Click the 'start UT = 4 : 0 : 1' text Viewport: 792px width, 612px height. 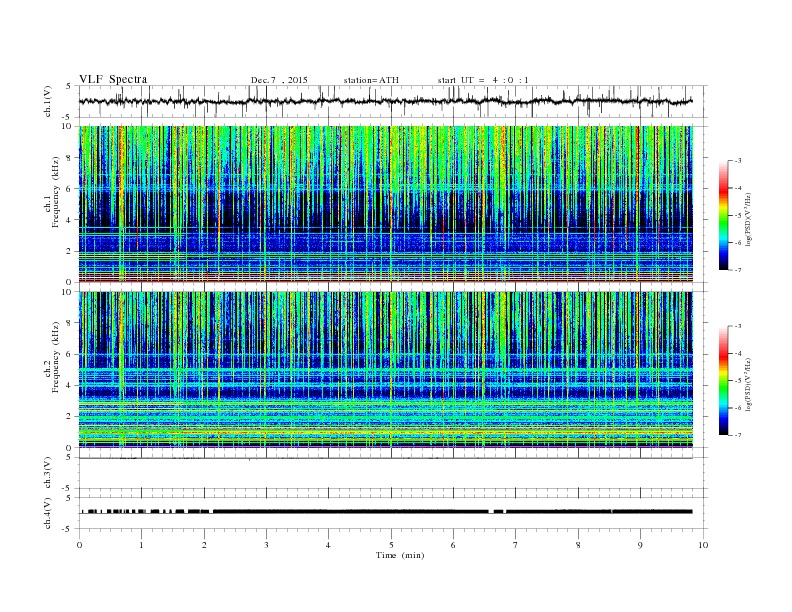click(483, 80)
